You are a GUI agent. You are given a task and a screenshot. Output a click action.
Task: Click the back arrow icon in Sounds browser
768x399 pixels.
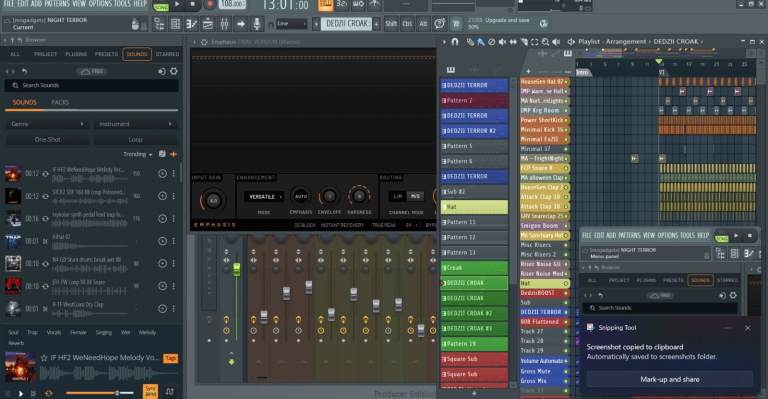[x=24, y=71]
